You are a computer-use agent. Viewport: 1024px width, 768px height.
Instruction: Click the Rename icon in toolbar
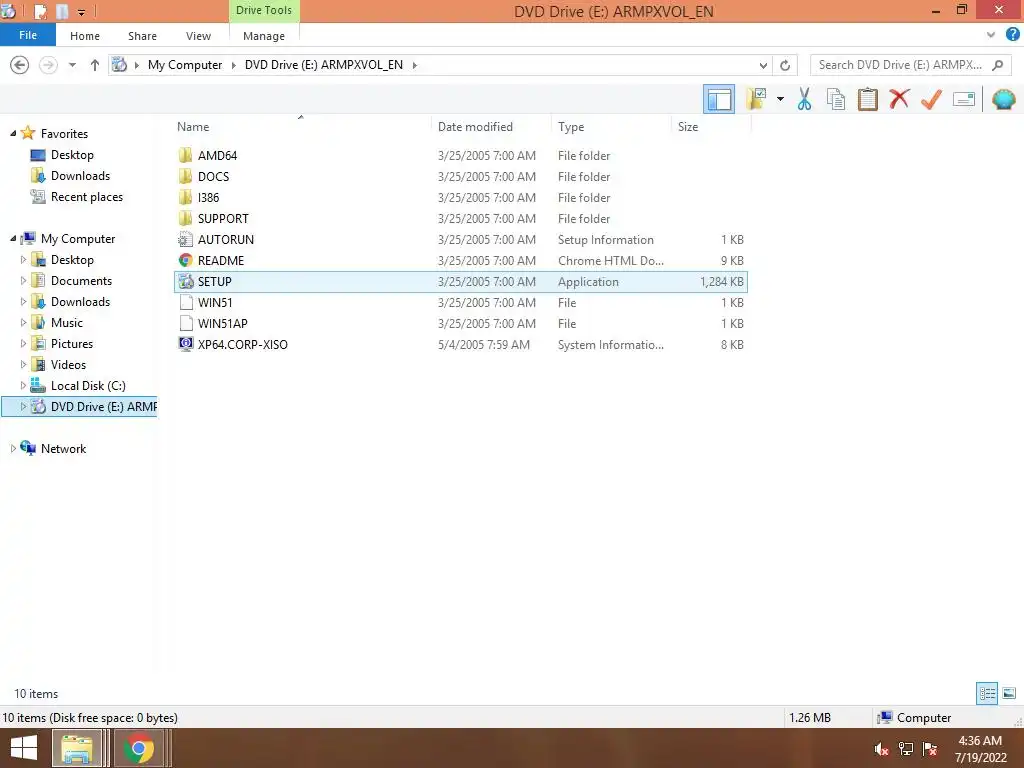tap(963, 99)
